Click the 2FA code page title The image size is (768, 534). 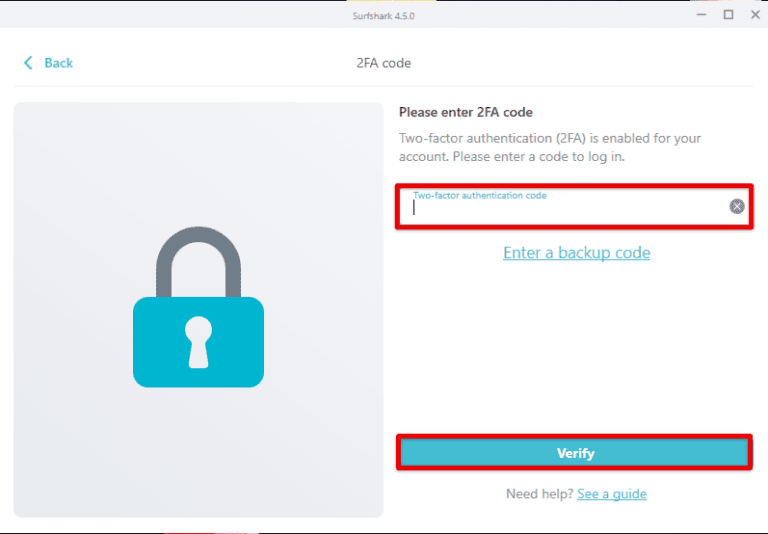pyautogui.click(x=384, y=63)
